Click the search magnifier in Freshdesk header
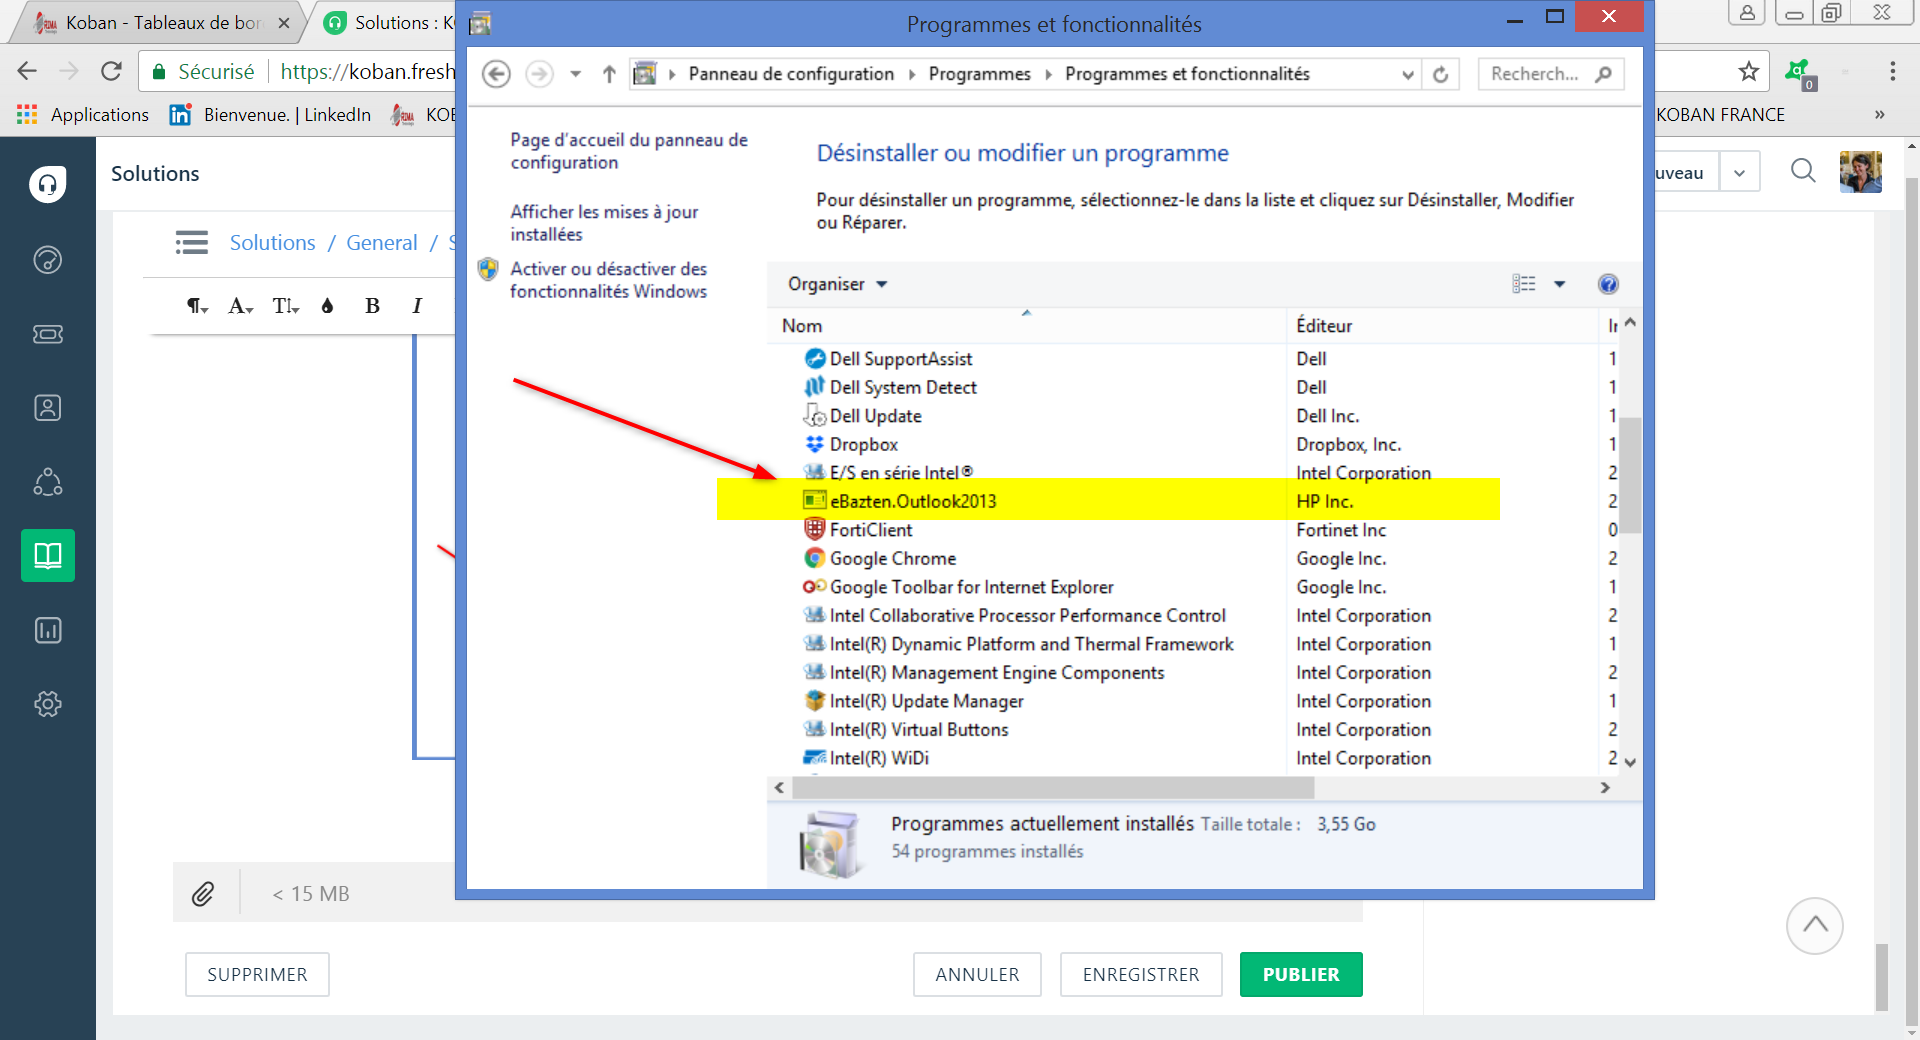The width and height of the screenshot is (1920, 1040). [x=1803, y=171]
